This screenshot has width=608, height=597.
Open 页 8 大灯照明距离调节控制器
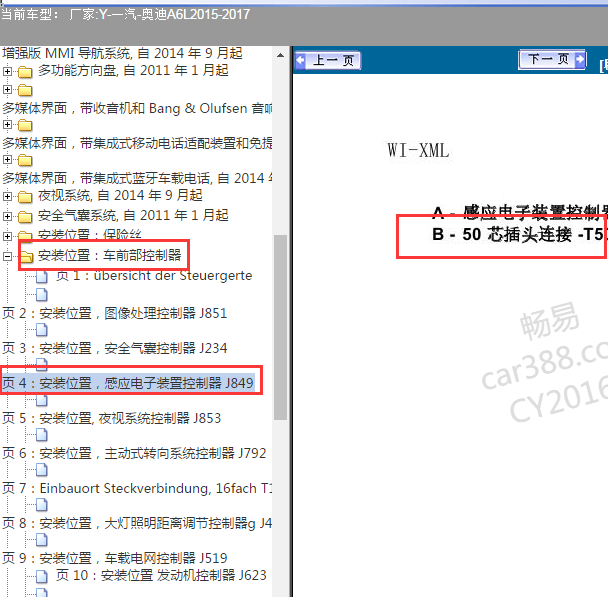tap(137, 523)
